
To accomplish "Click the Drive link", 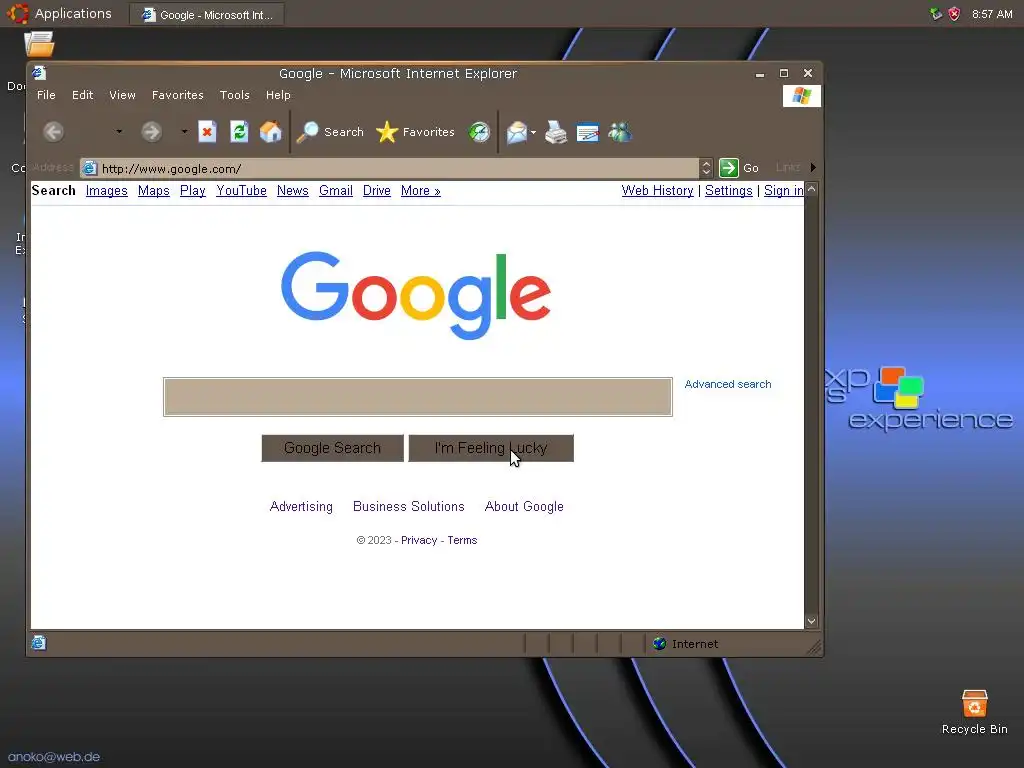I will pos(377,191).
